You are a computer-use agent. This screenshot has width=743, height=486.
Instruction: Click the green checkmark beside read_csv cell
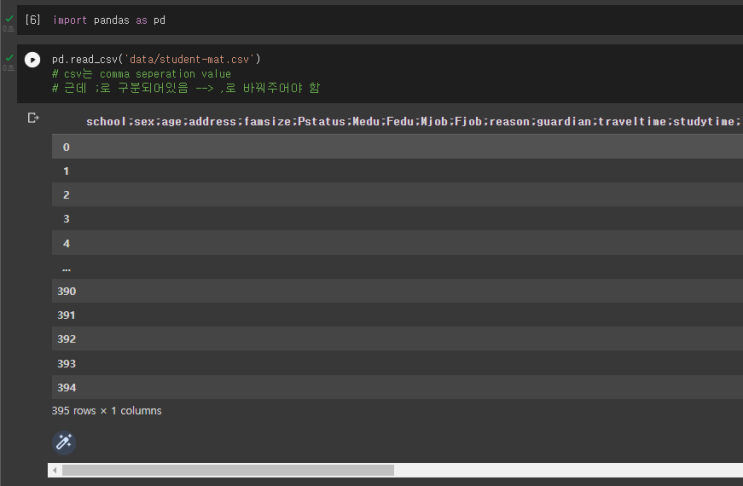coord(9,58)
